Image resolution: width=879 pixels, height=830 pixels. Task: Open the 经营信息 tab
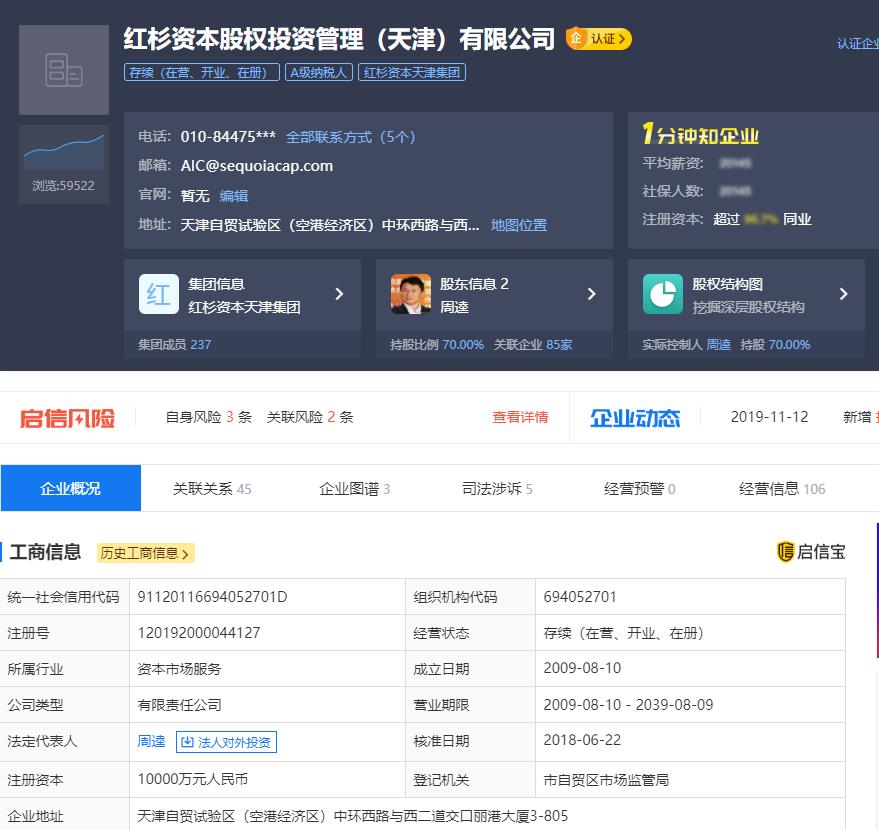782,489
